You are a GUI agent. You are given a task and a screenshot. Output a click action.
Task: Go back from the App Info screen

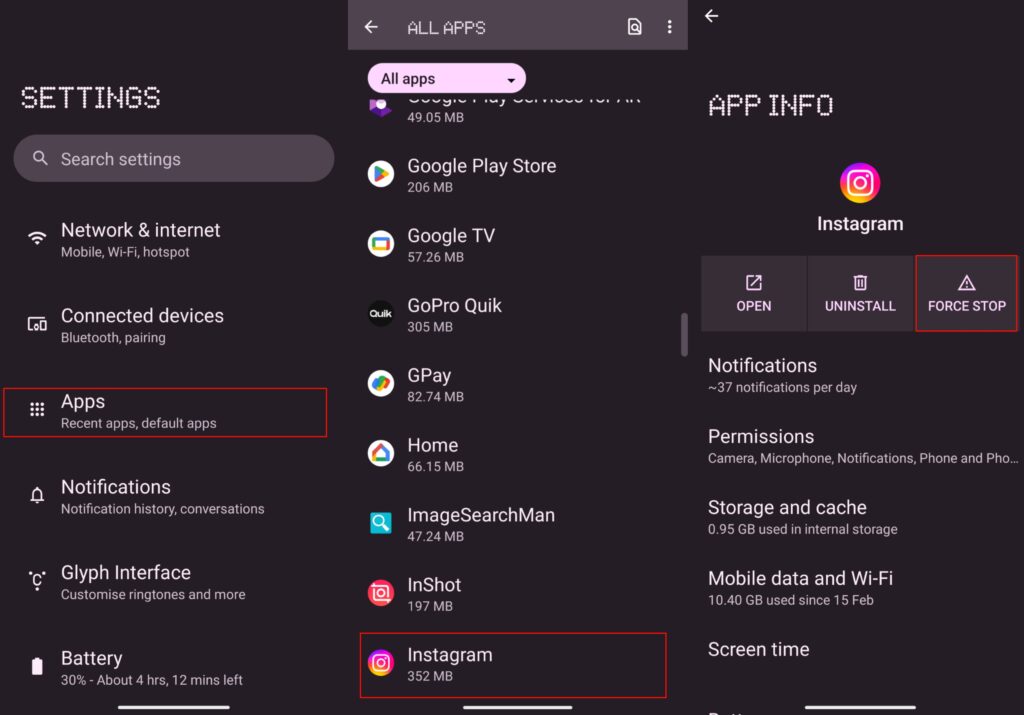(x=712, y=16)
